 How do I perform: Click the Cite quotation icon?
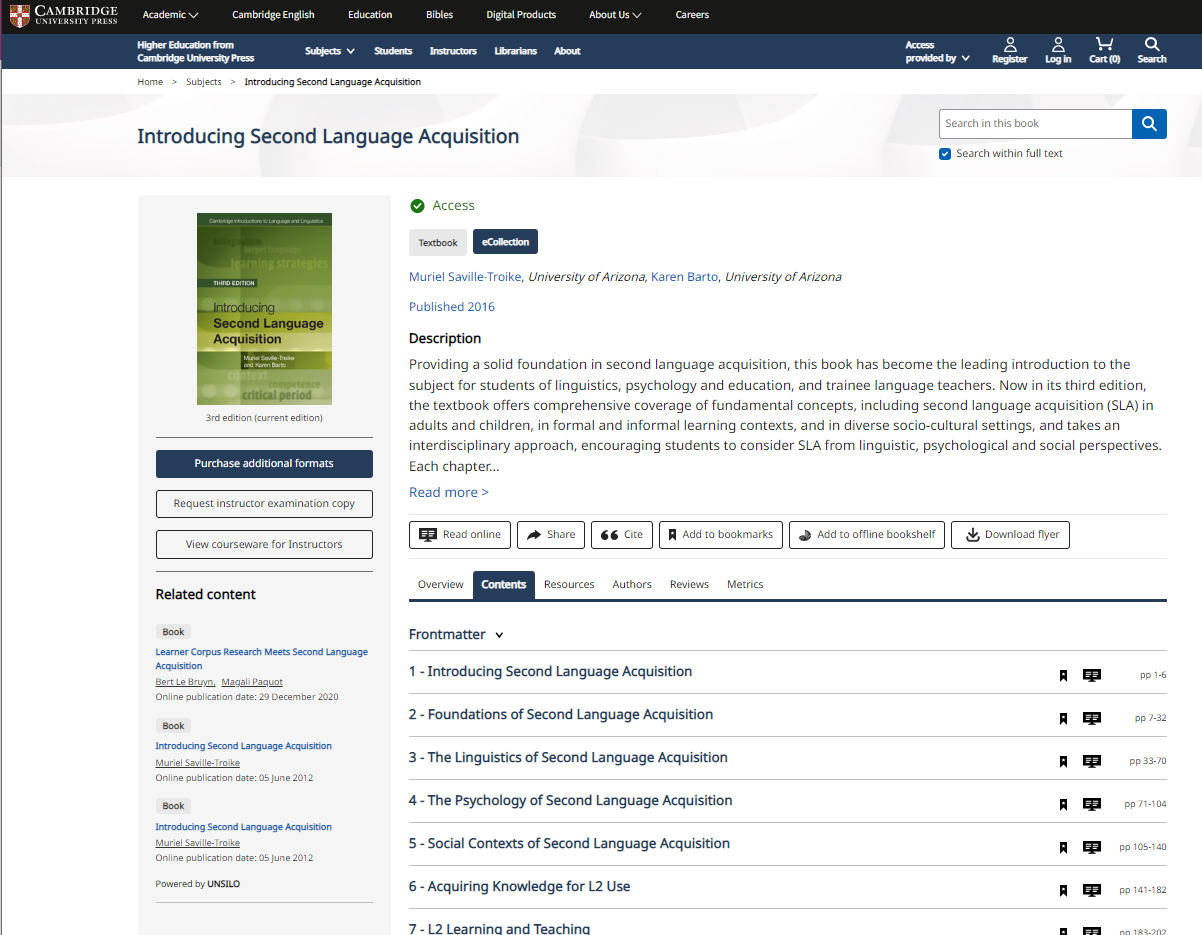coord(610,534)
